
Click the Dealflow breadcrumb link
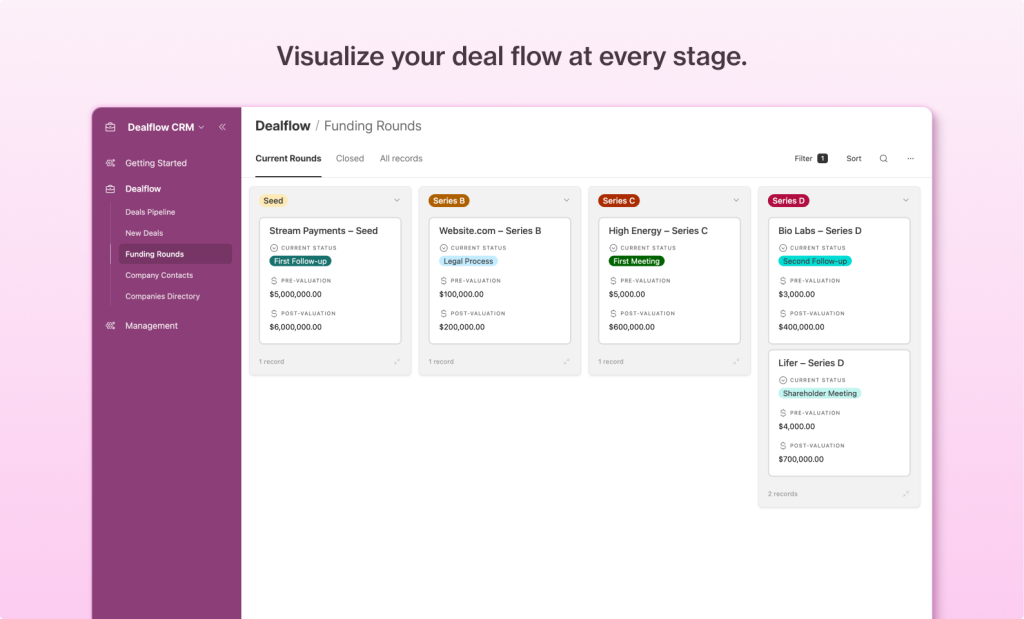(283, 126)
